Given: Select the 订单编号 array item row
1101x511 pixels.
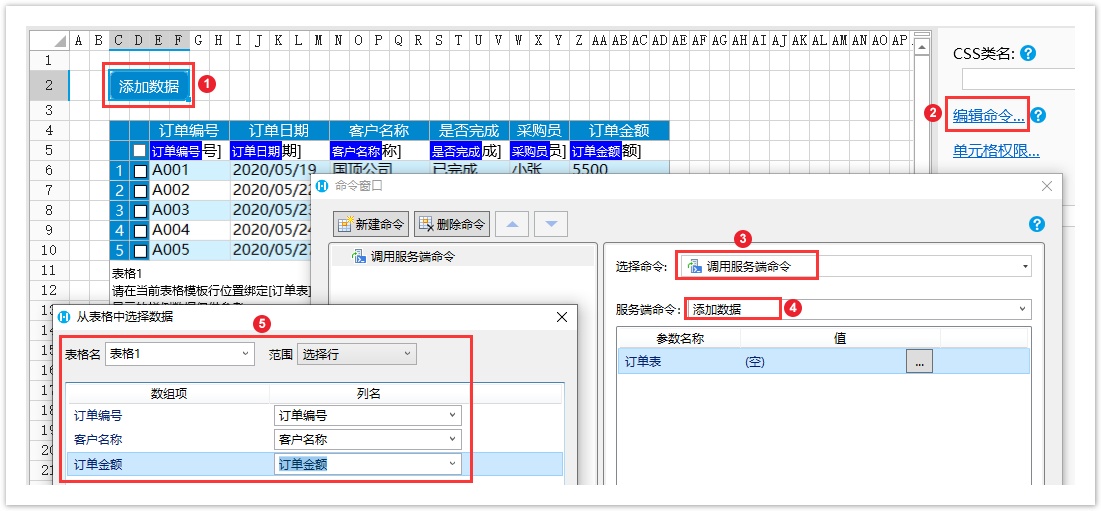Looking at the screenshot, I should coord(315,416).
